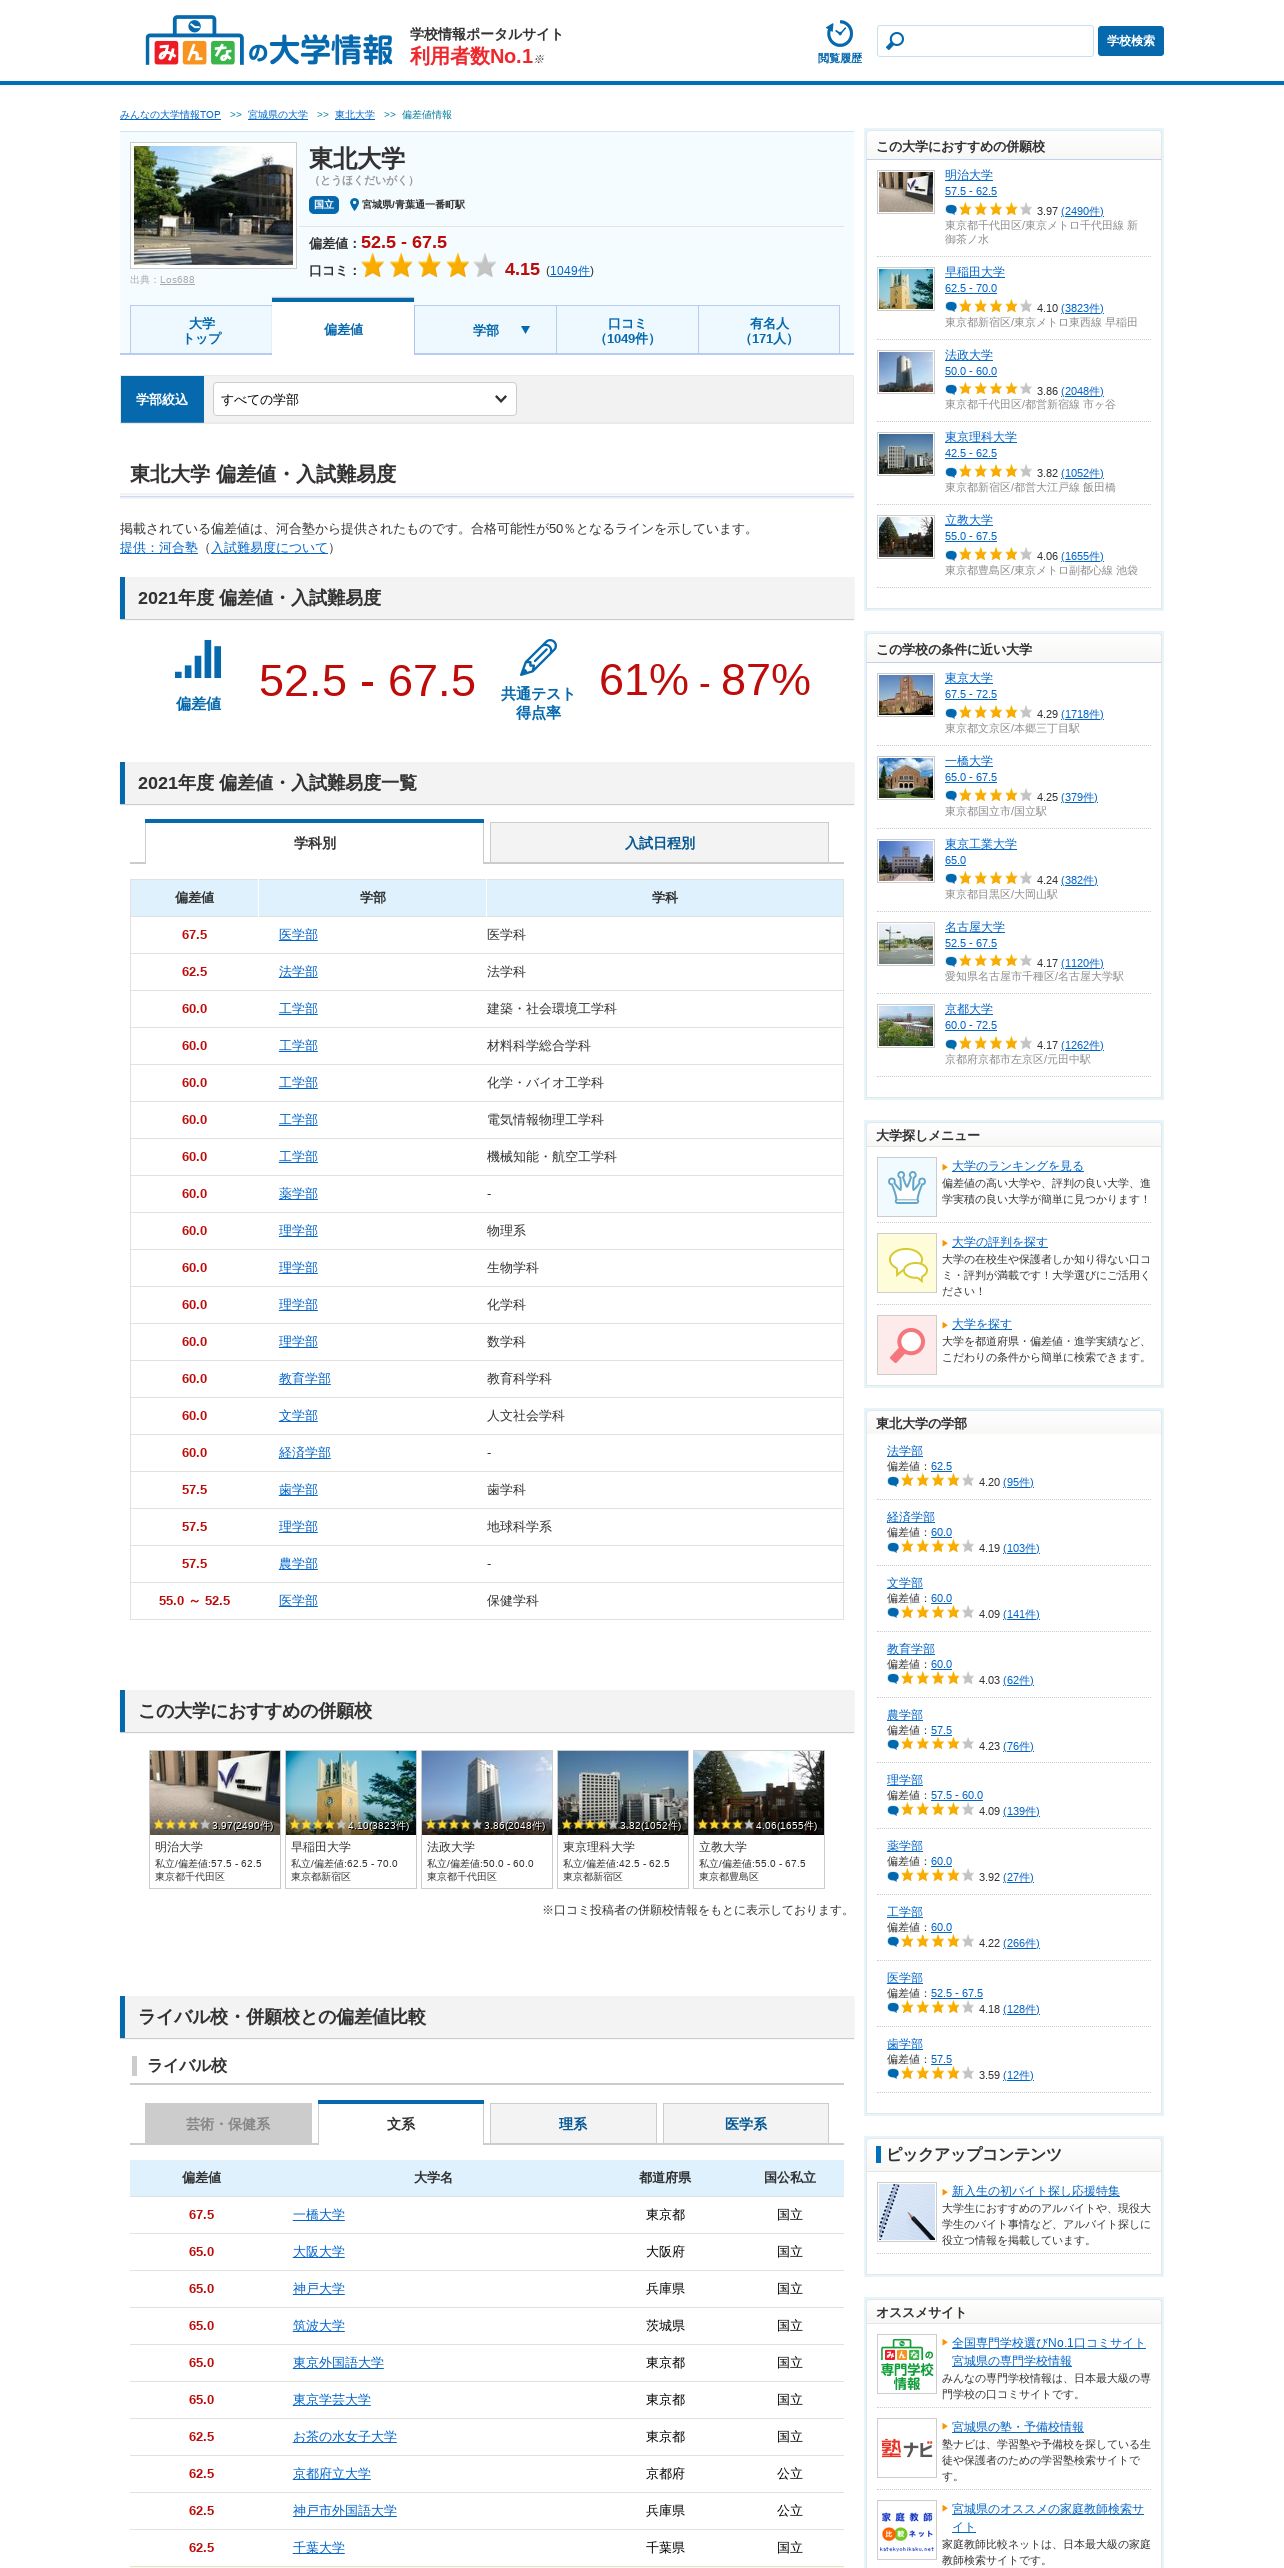Click the 東京理科大学 card image
This screenshot has height=2568, width=1284.
click(622, 1793)
